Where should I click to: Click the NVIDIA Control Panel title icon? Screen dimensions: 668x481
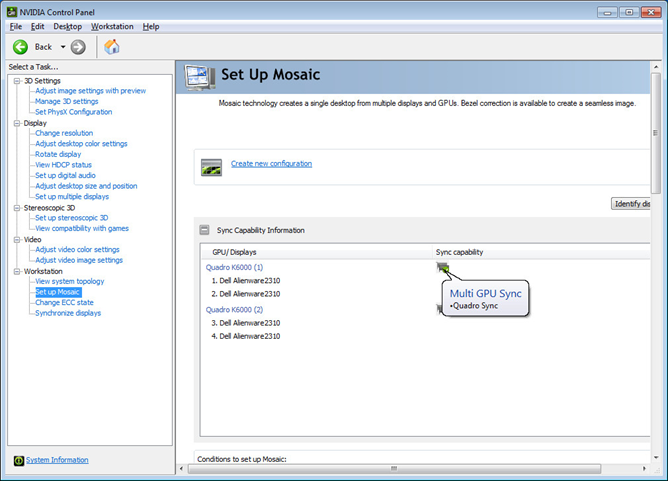pyautogui.click(x=11, y=12)
